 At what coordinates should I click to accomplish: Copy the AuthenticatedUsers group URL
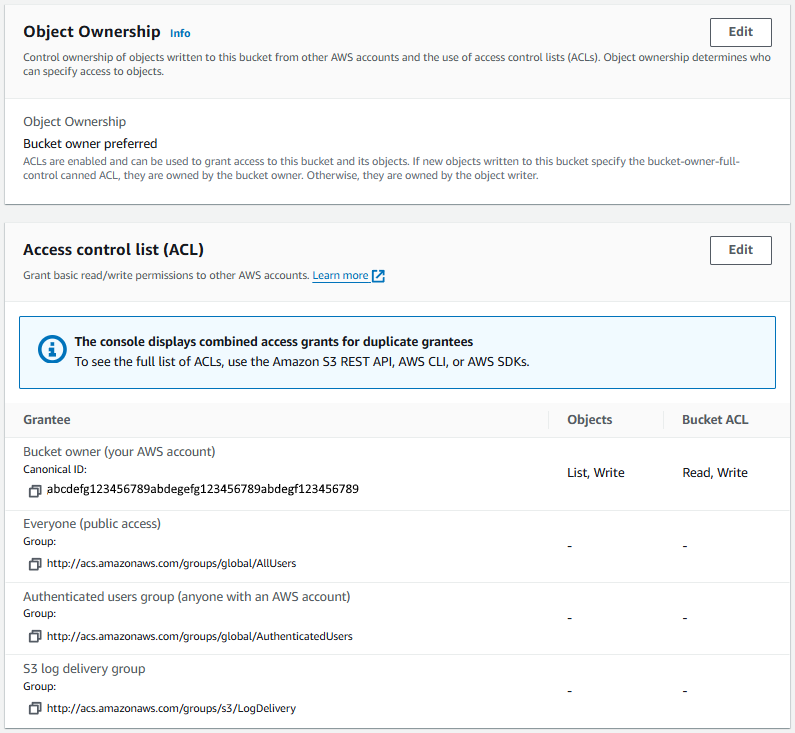tap(35, 636)
